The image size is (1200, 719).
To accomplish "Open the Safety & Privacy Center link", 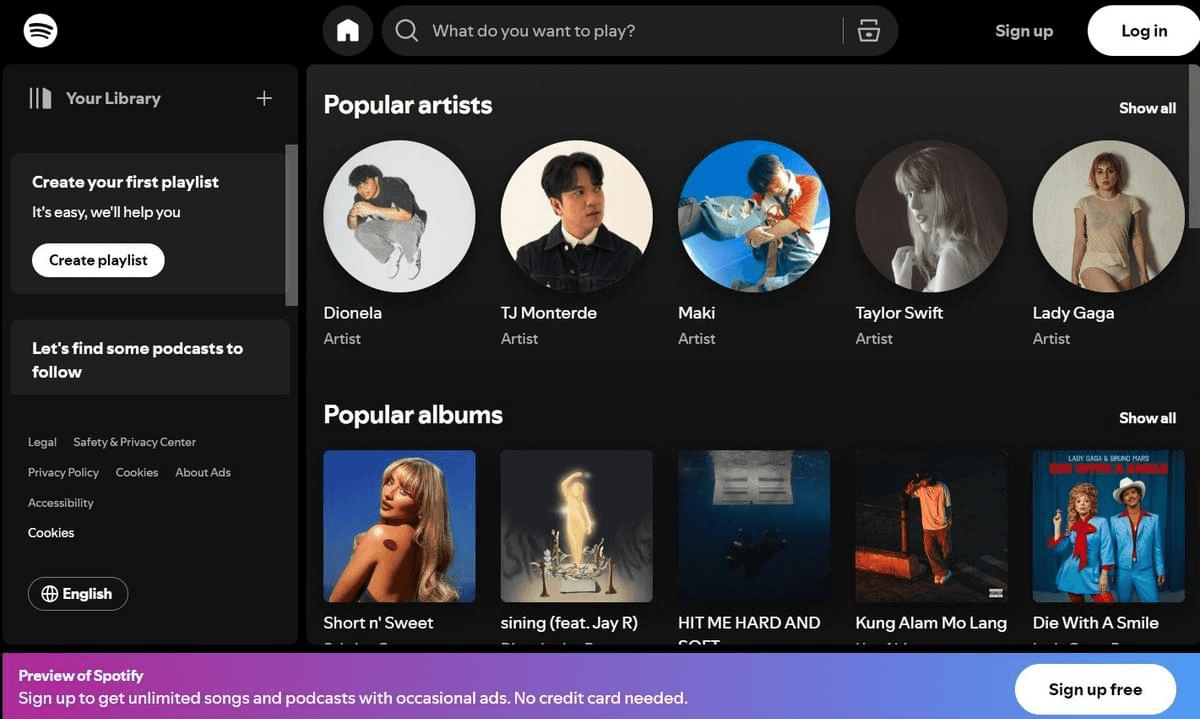I will pyautogui.click(x=134, y=441).
